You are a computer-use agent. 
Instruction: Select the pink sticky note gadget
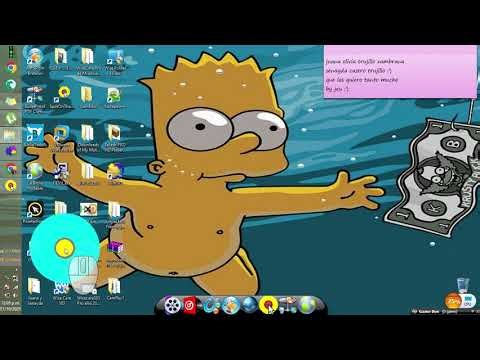400,72
